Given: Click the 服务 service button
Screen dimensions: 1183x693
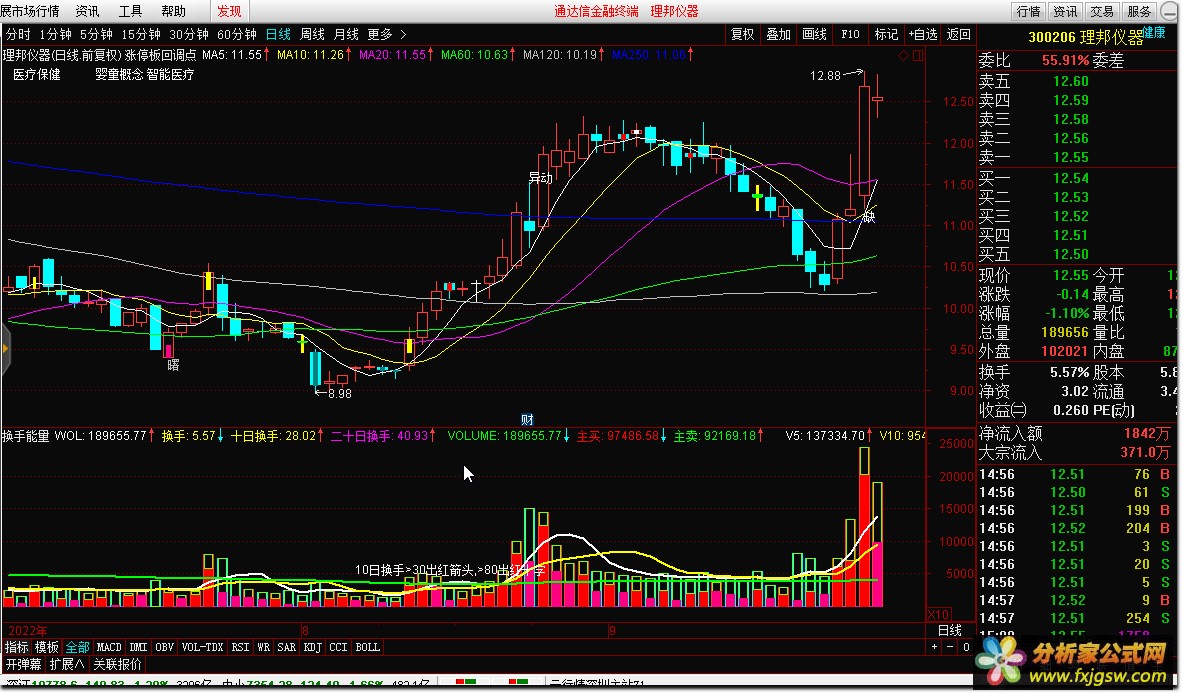Looking at the screenshot, I should click(1139, 11).
